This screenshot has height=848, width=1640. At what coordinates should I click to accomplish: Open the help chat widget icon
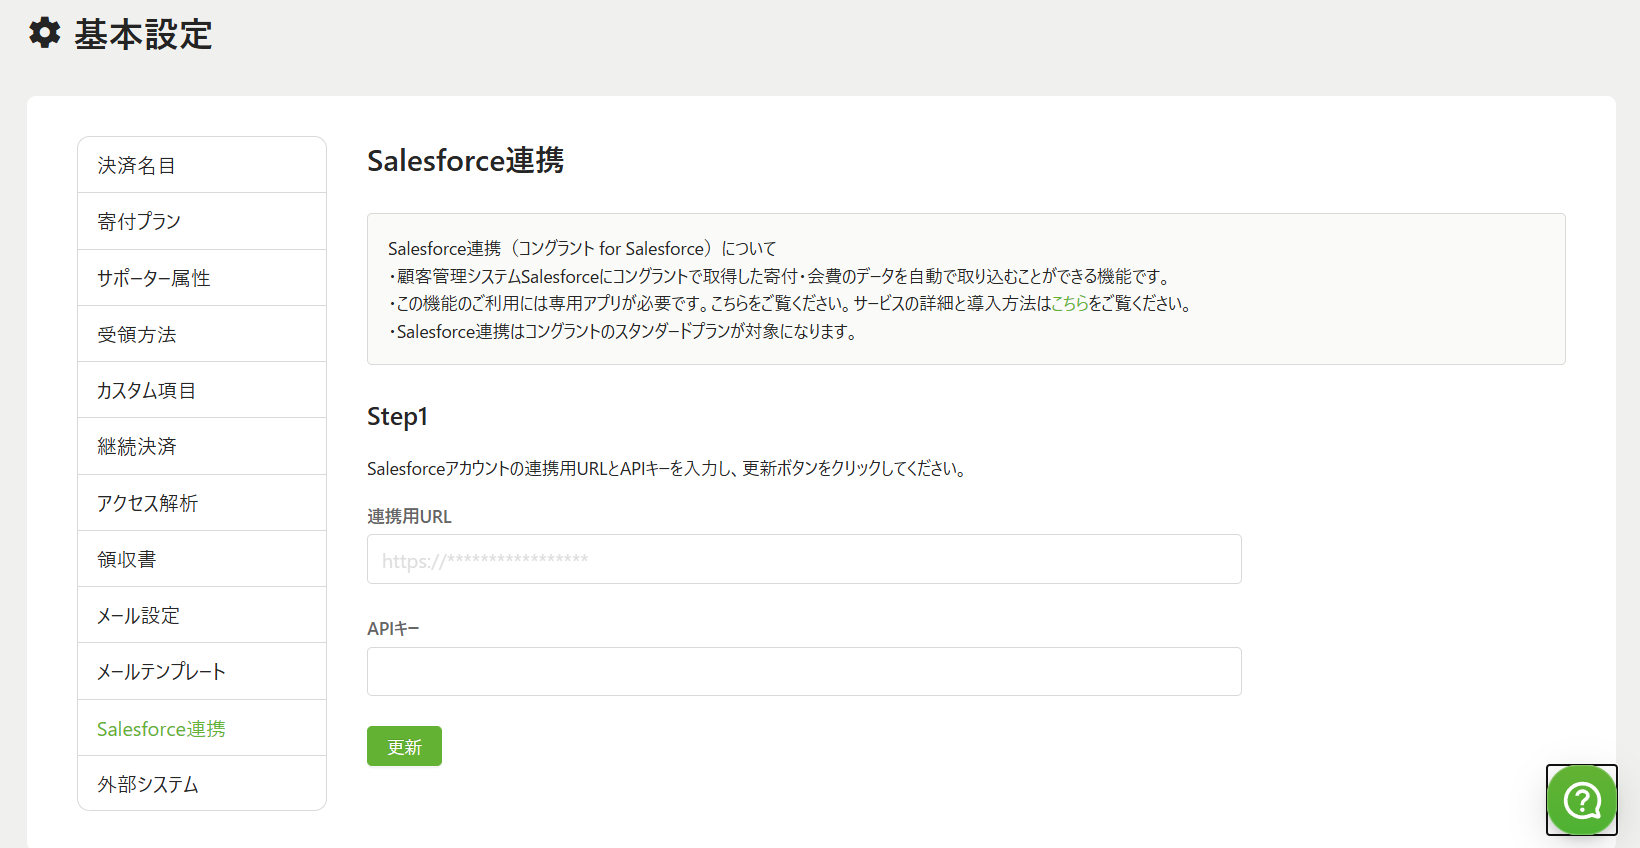tap(1582, 800)
